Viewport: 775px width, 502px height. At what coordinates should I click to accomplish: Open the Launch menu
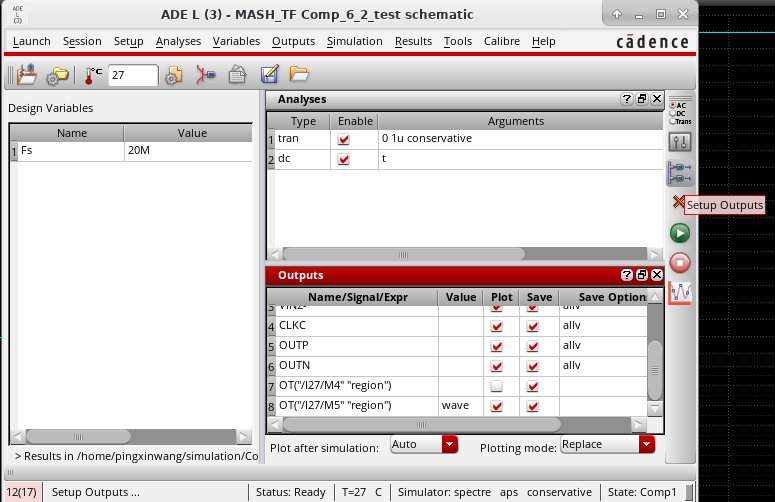point(32,42)
